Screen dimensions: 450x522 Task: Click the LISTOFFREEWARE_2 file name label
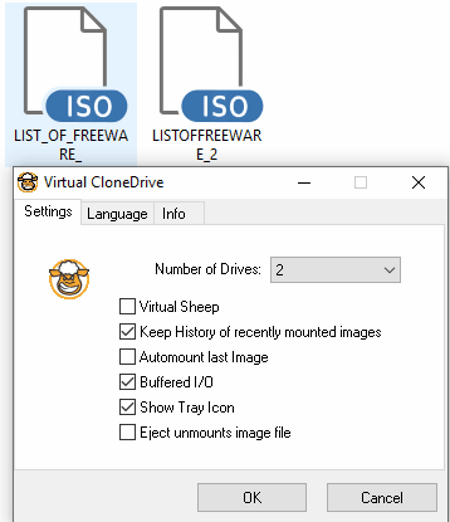click(x=207, y=145)
